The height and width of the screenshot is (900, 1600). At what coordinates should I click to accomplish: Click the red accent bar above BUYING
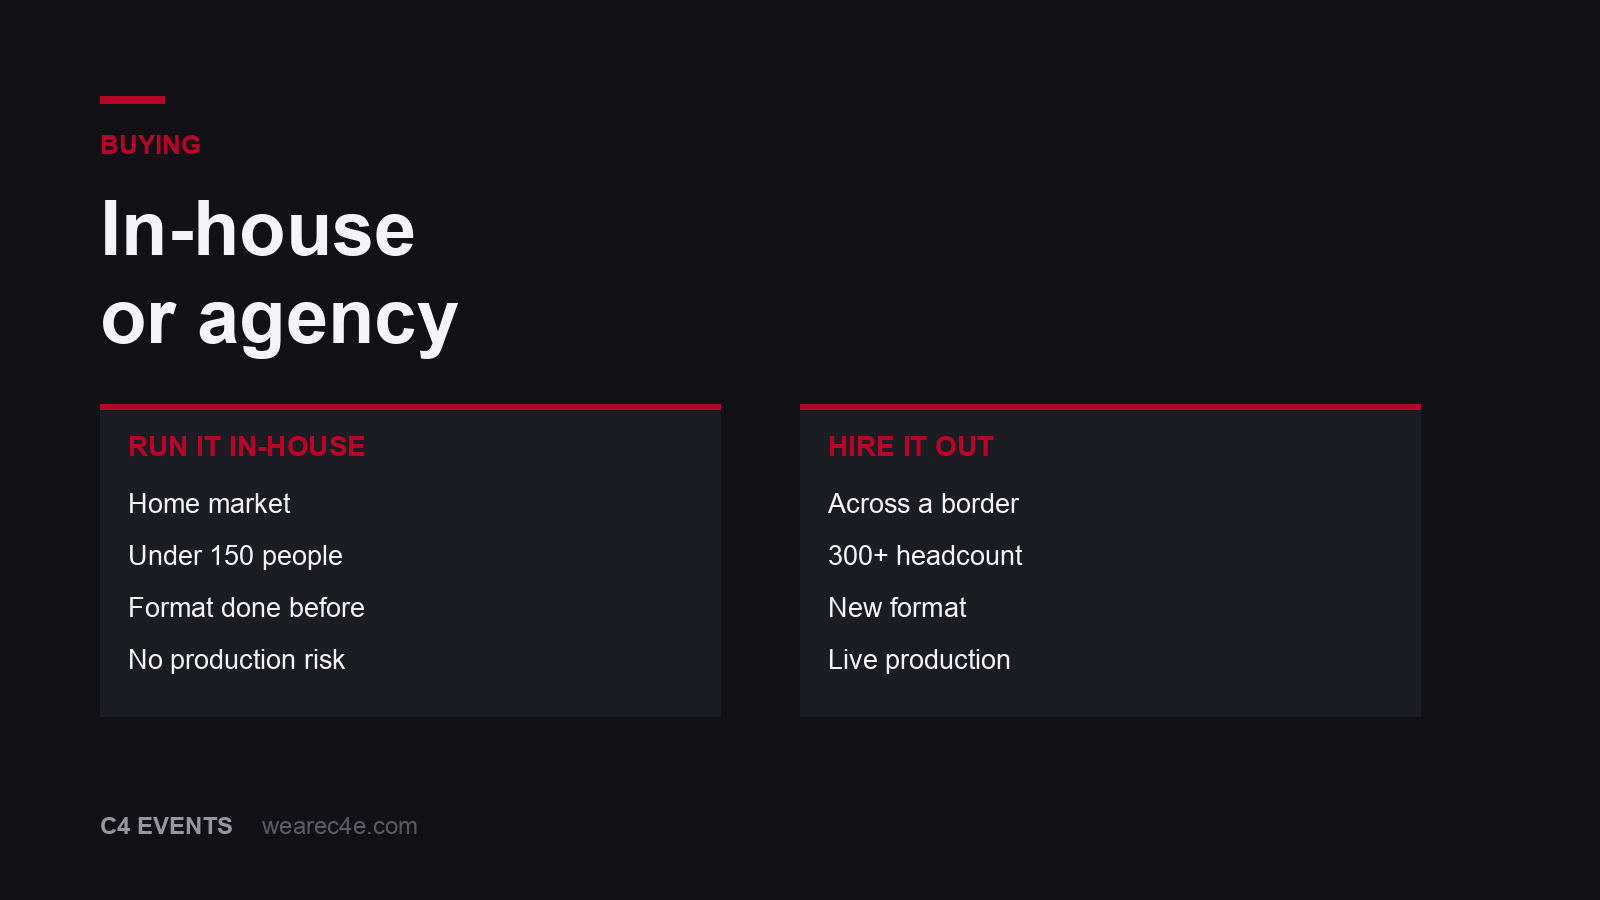click(x=132, y=100)
